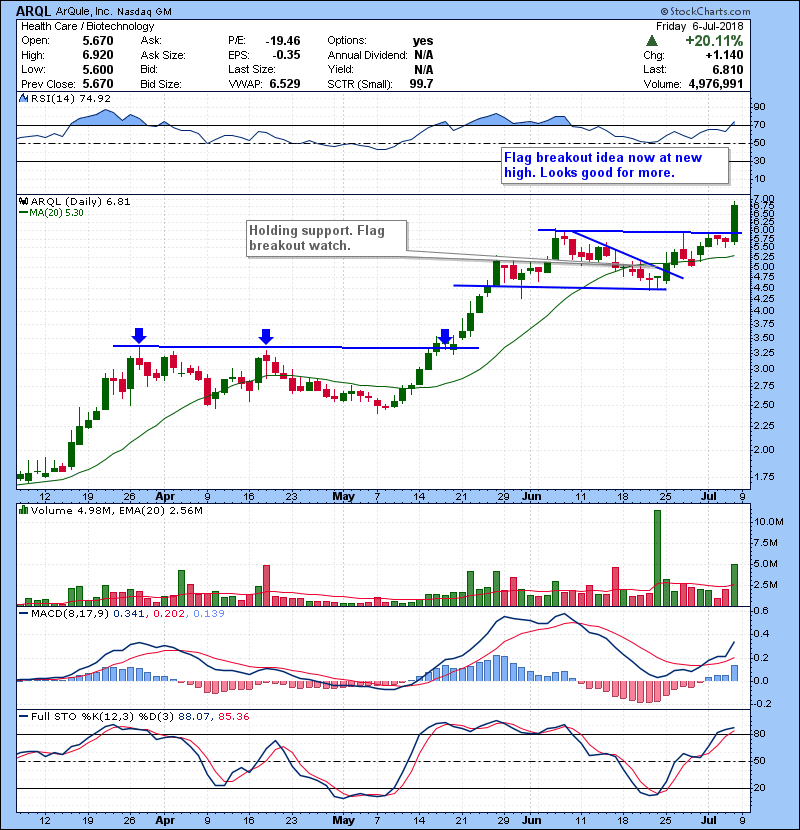Image resolution: width=800 pixels, height=830 pixels.
Task: Click the RSI indicator icon beside RSI(14)
Action: click(23, 98)
